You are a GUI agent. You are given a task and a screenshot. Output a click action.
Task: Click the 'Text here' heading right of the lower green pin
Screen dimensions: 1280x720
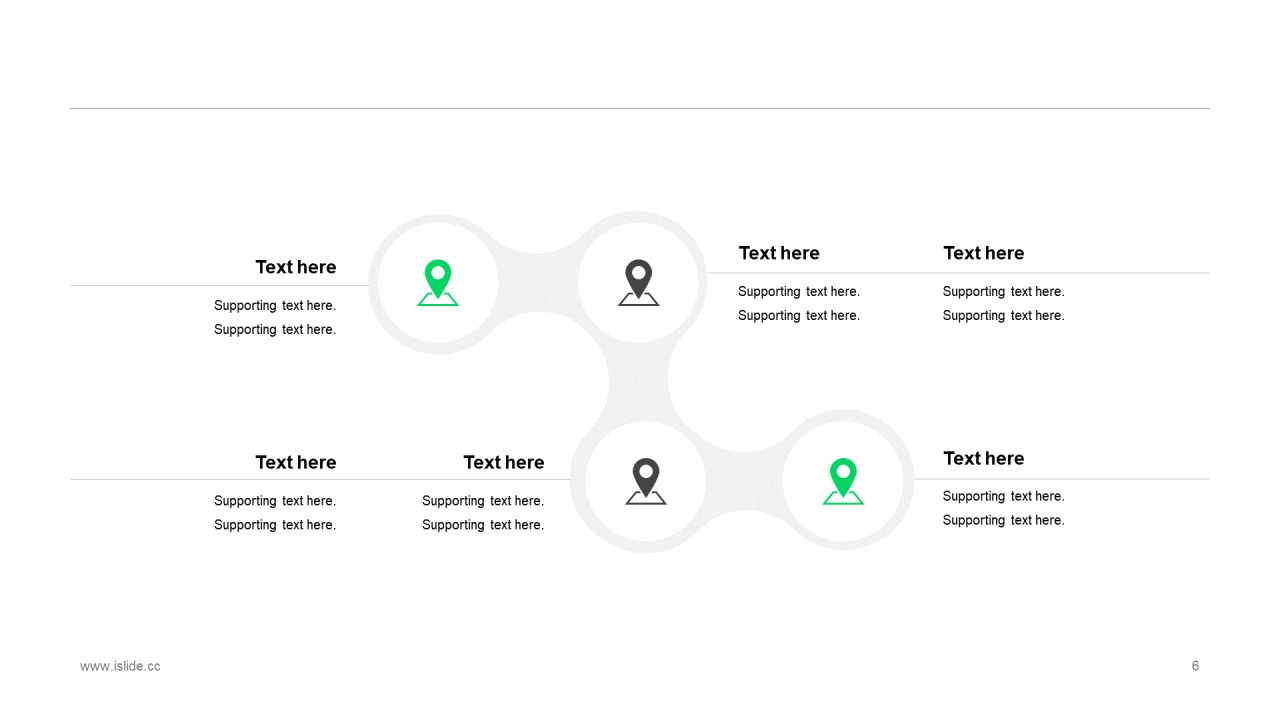pos(984,458)
